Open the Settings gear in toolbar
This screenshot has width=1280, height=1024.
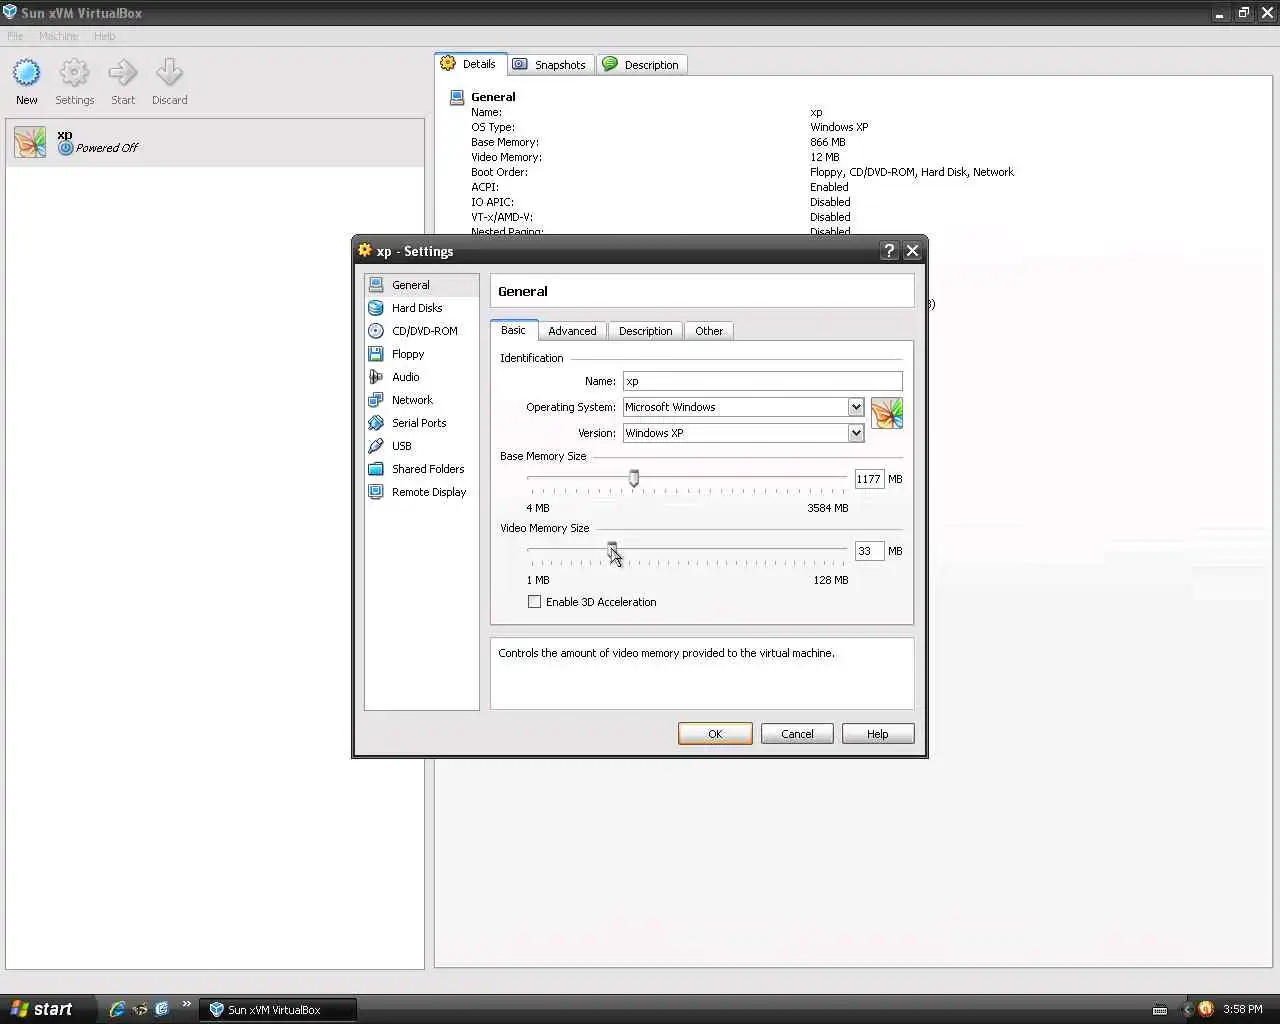tap(74, 73)
